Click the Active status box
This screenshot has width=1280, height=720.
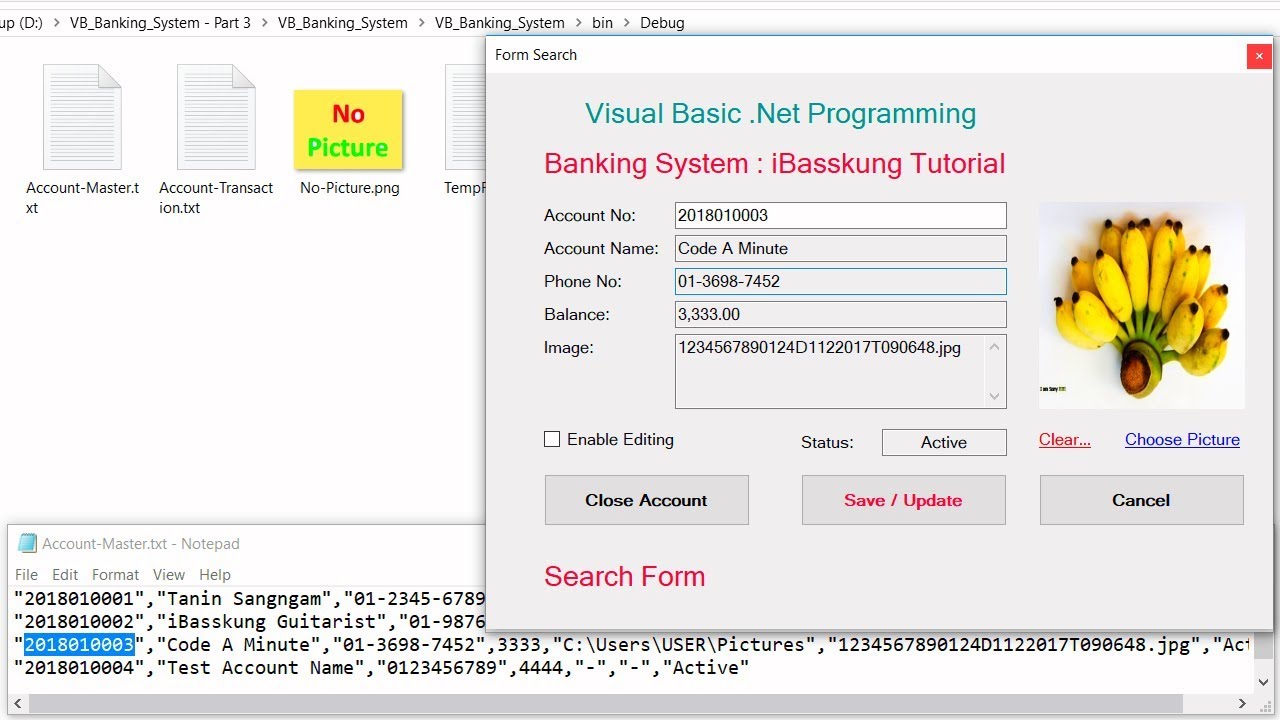944,442
